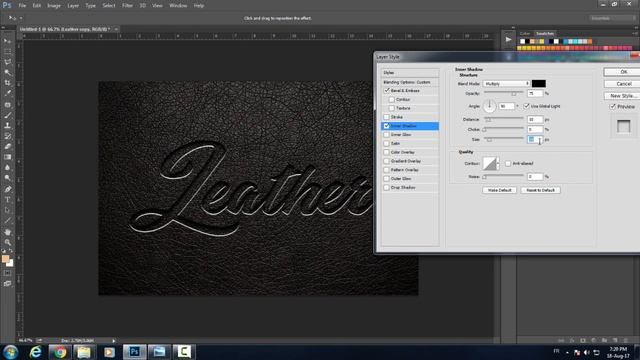The width and height of the screenshot is (640, 360).
Task: Select the Hand tool
Action: [7, 232]
